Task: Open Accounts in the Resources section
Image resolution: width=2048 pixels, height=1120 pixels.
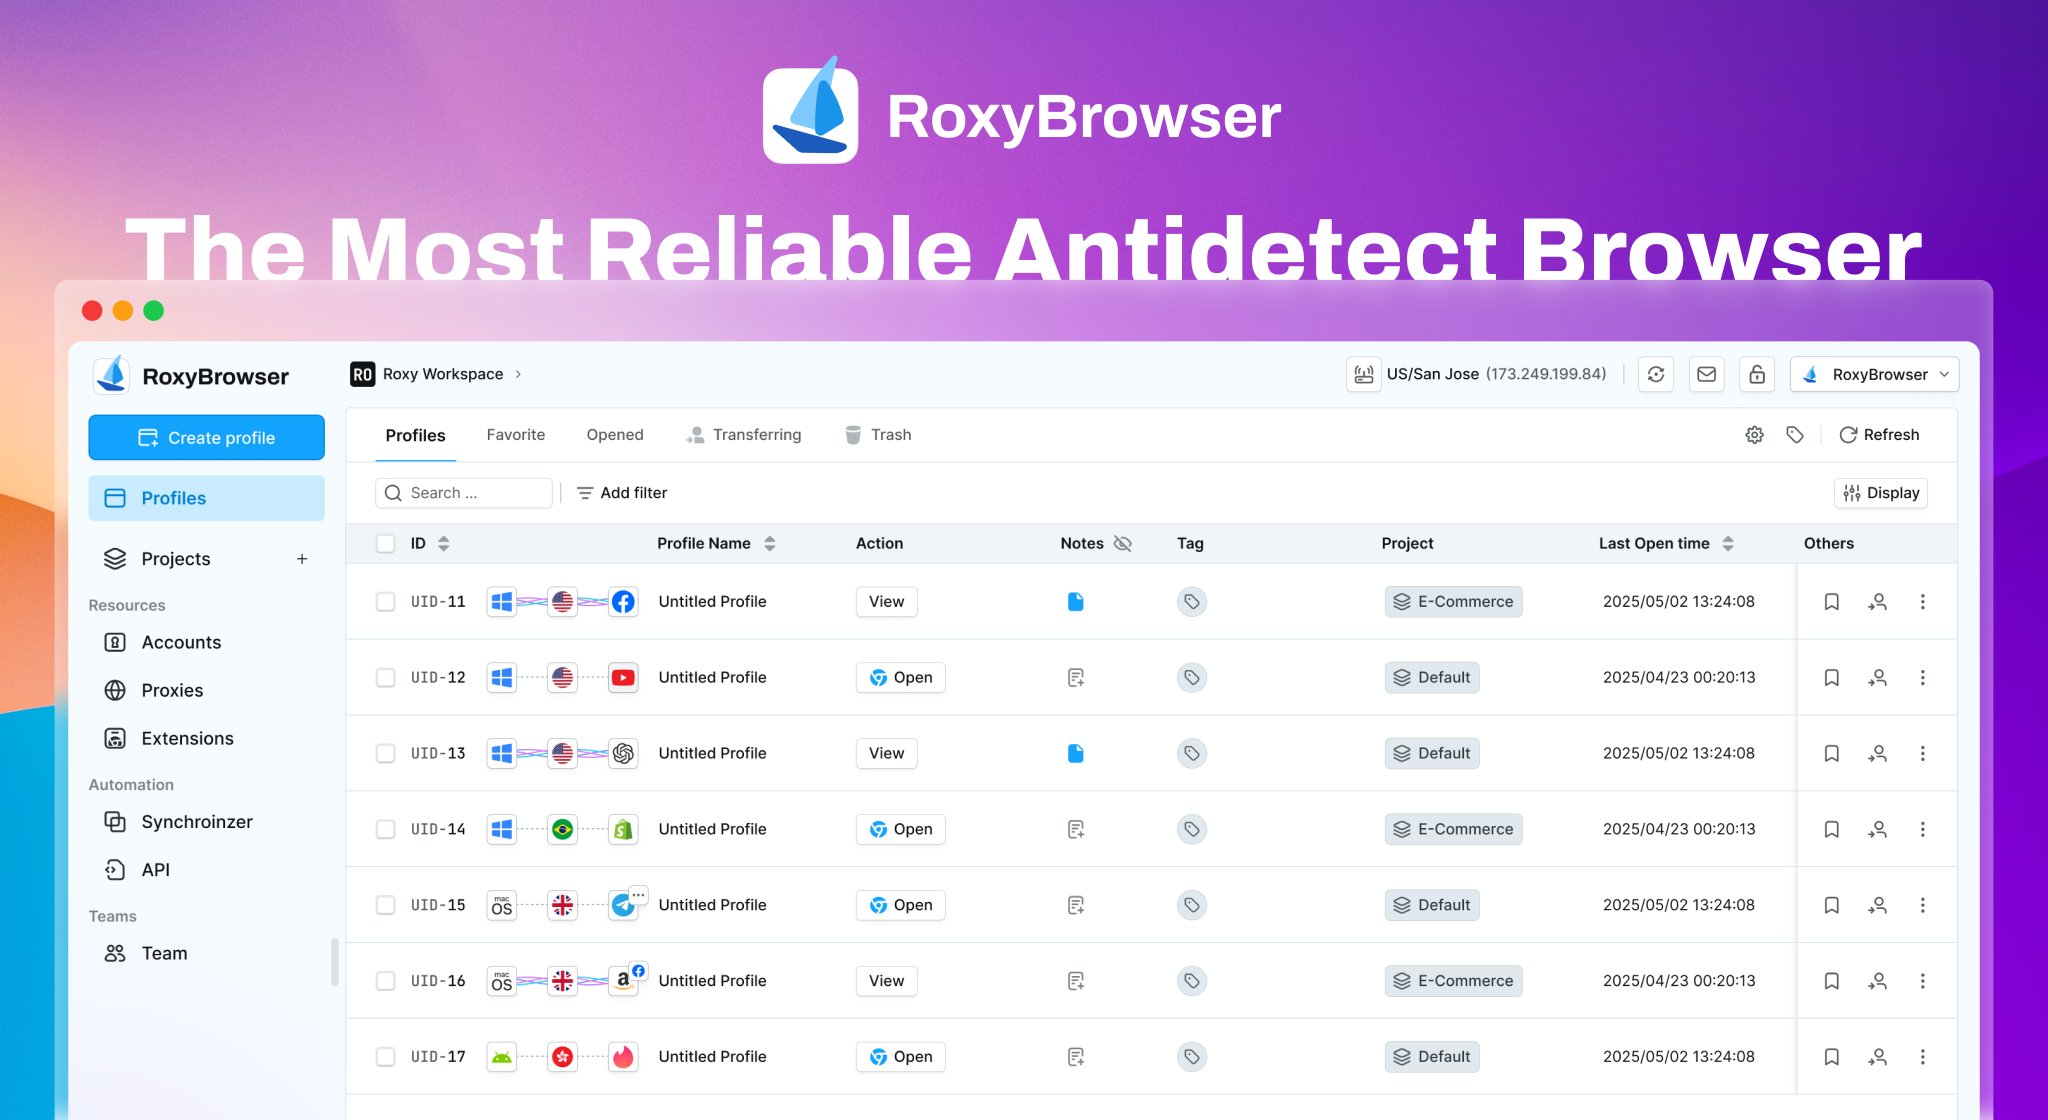Action: (181, 642)
